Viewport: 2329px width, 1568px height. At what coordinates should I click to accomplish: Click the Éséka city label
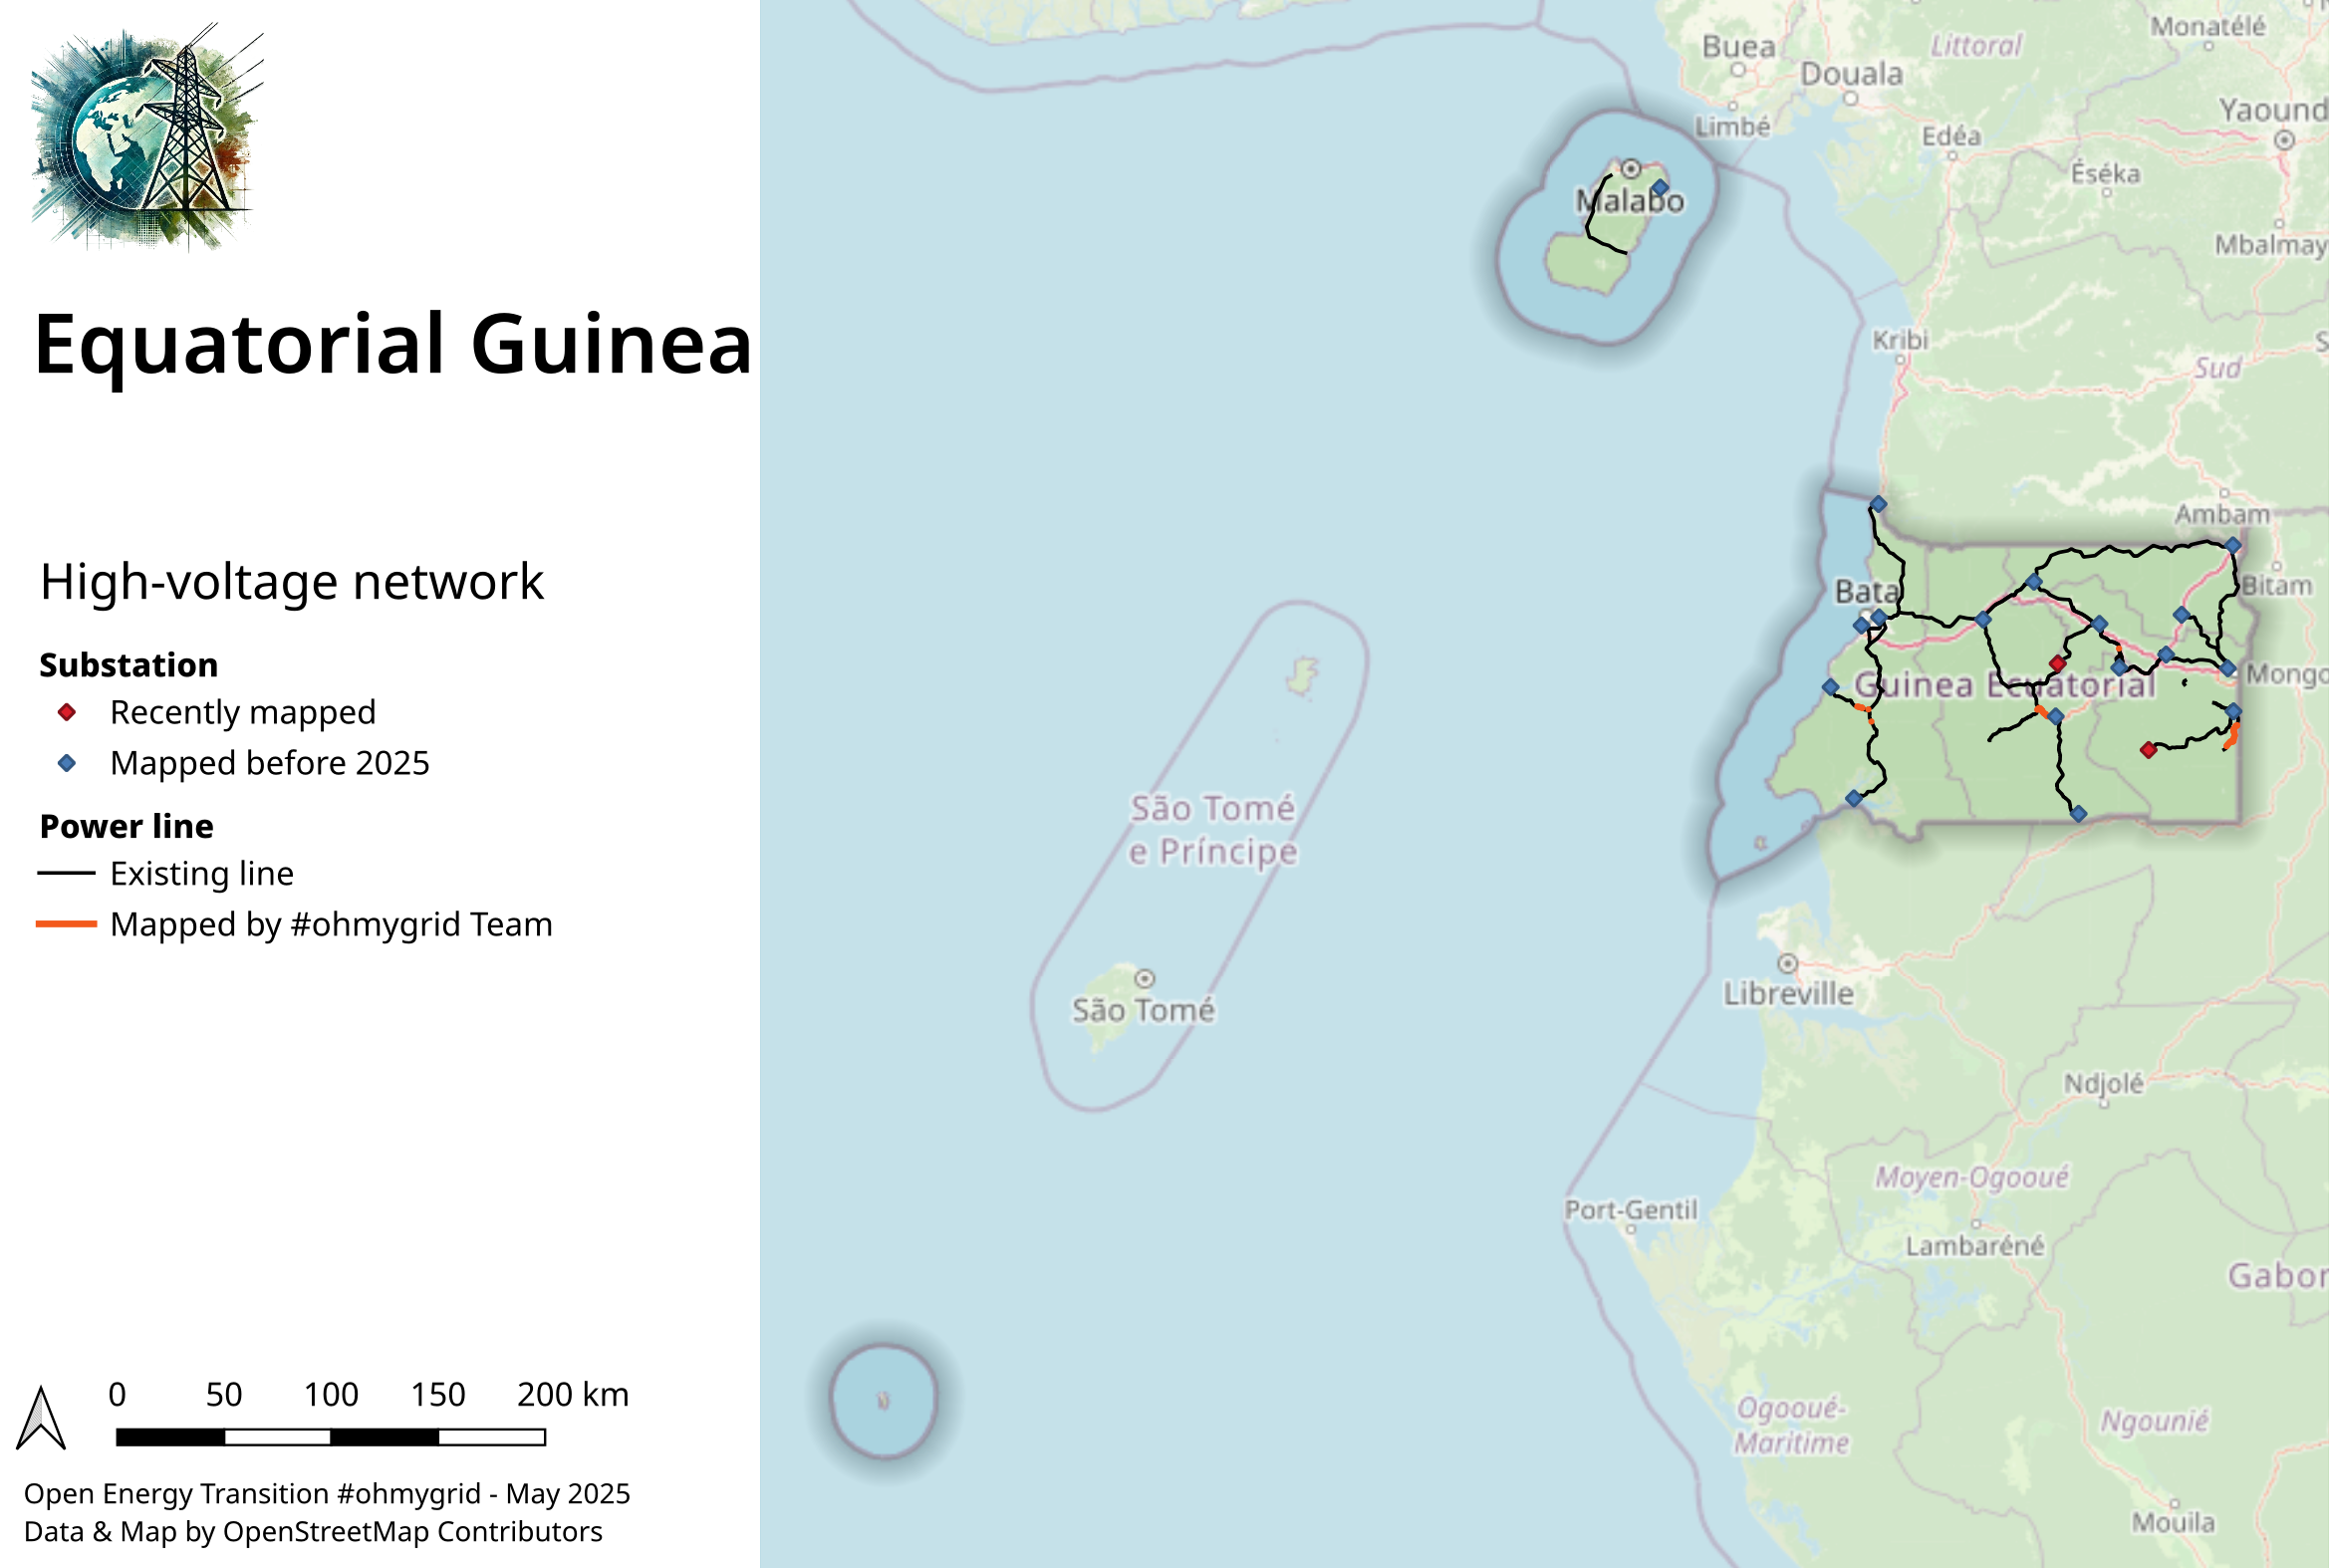(2106, 174)
